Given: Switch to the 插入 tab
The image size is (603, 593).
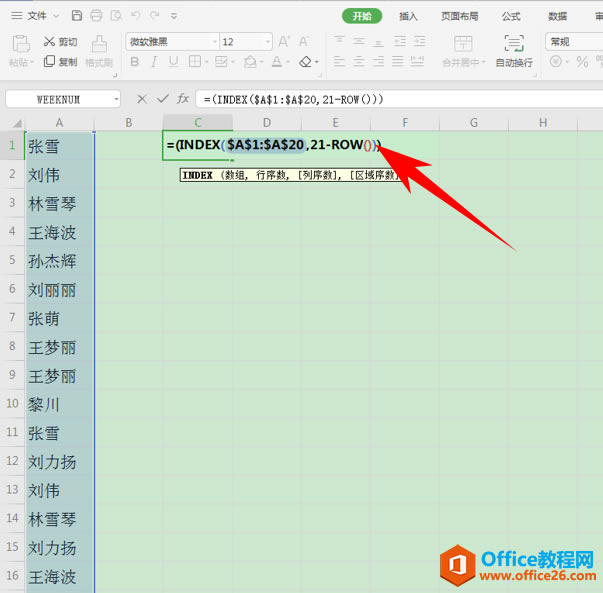Looking at the screenshot, I should coord(408,16).
